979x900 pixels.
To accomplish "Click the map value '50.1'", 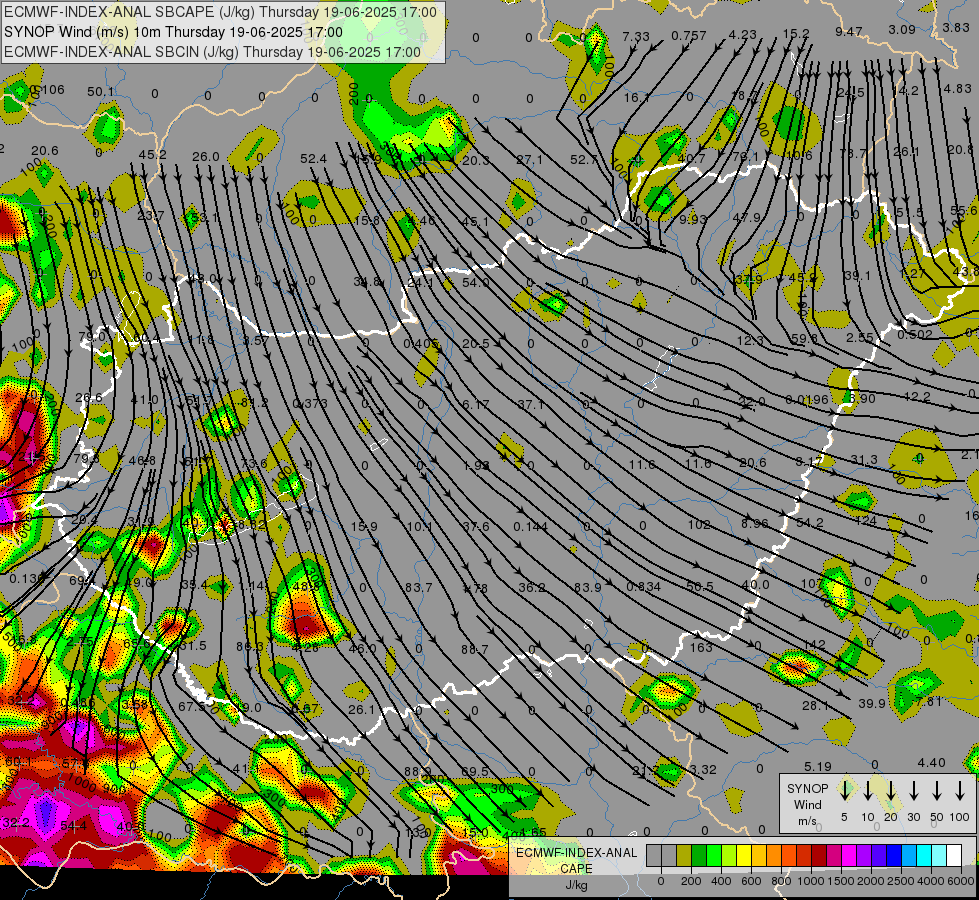I will click(x=101, y=92).
